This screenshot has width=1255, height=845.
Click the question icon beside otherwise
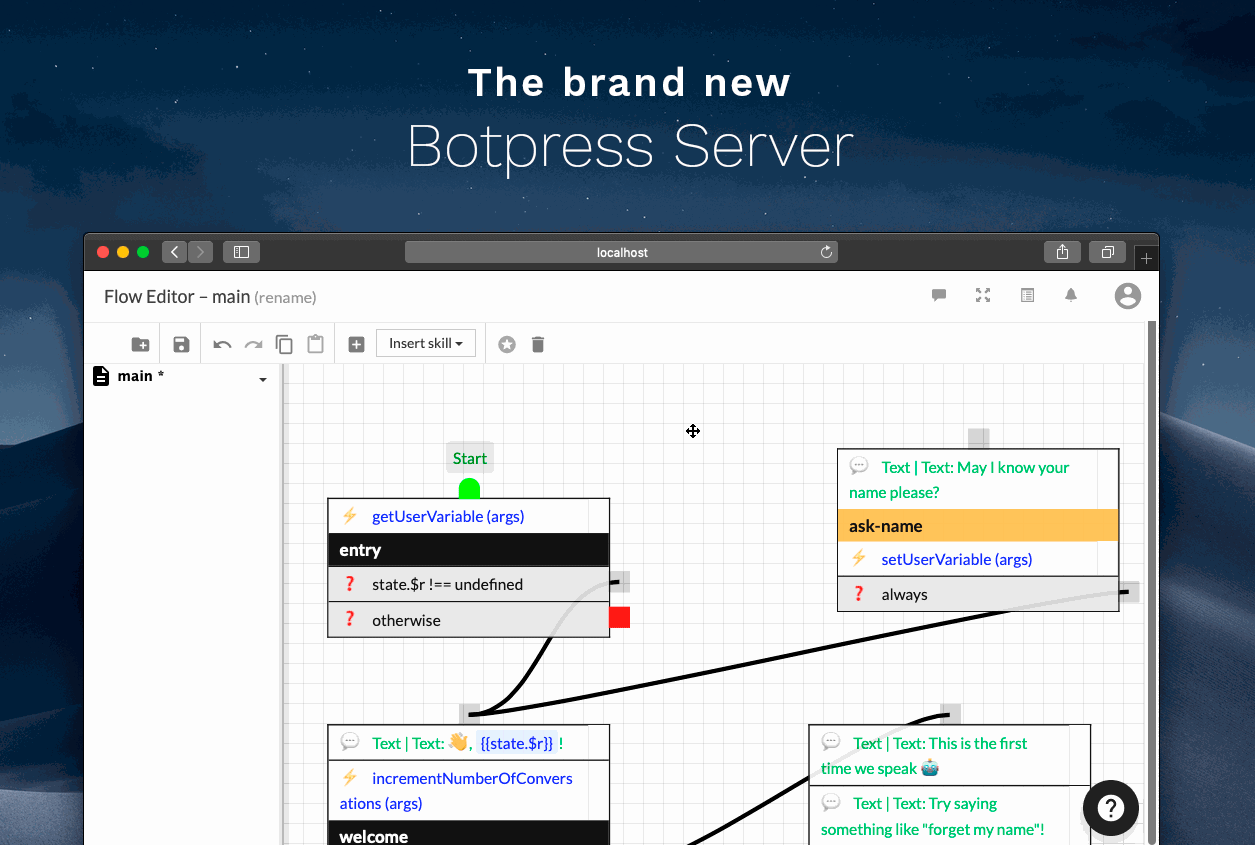click(350, 619)
